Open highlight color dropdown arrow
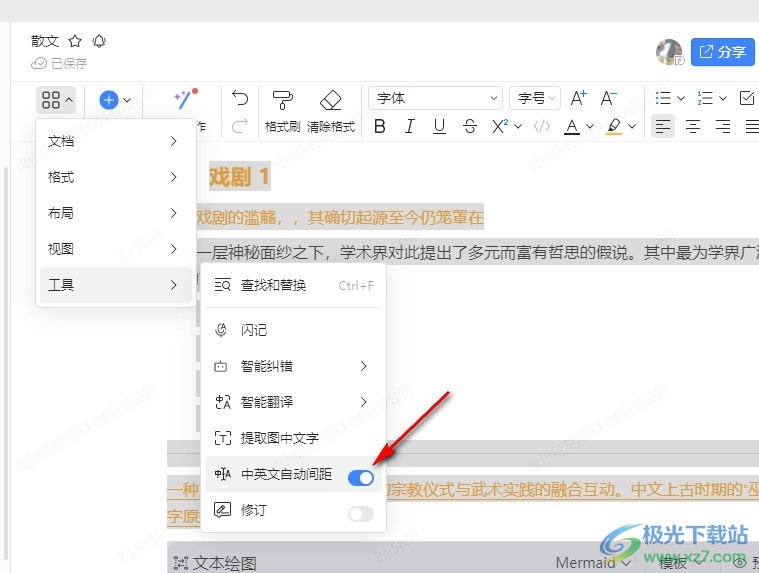The height and width of the screenshot is (573, 759). coord(632,127)
